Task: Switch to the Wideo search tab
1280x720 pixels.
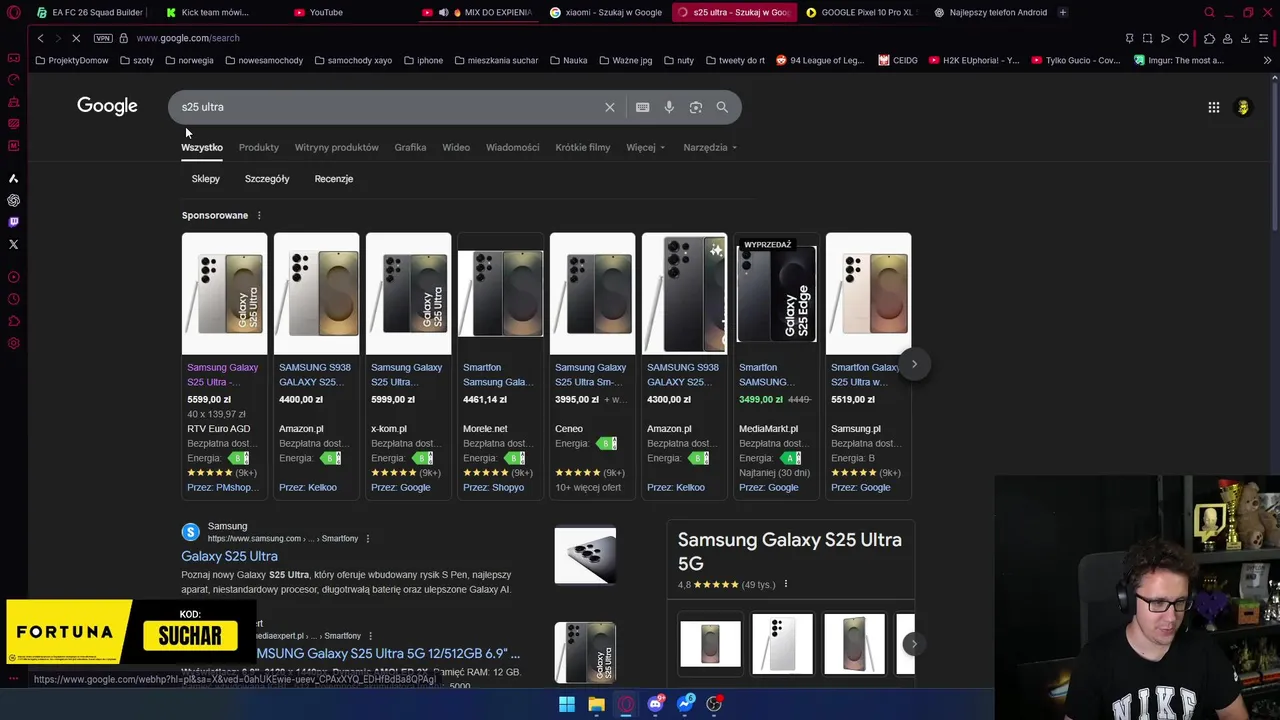Action: (x=456, y=147)
